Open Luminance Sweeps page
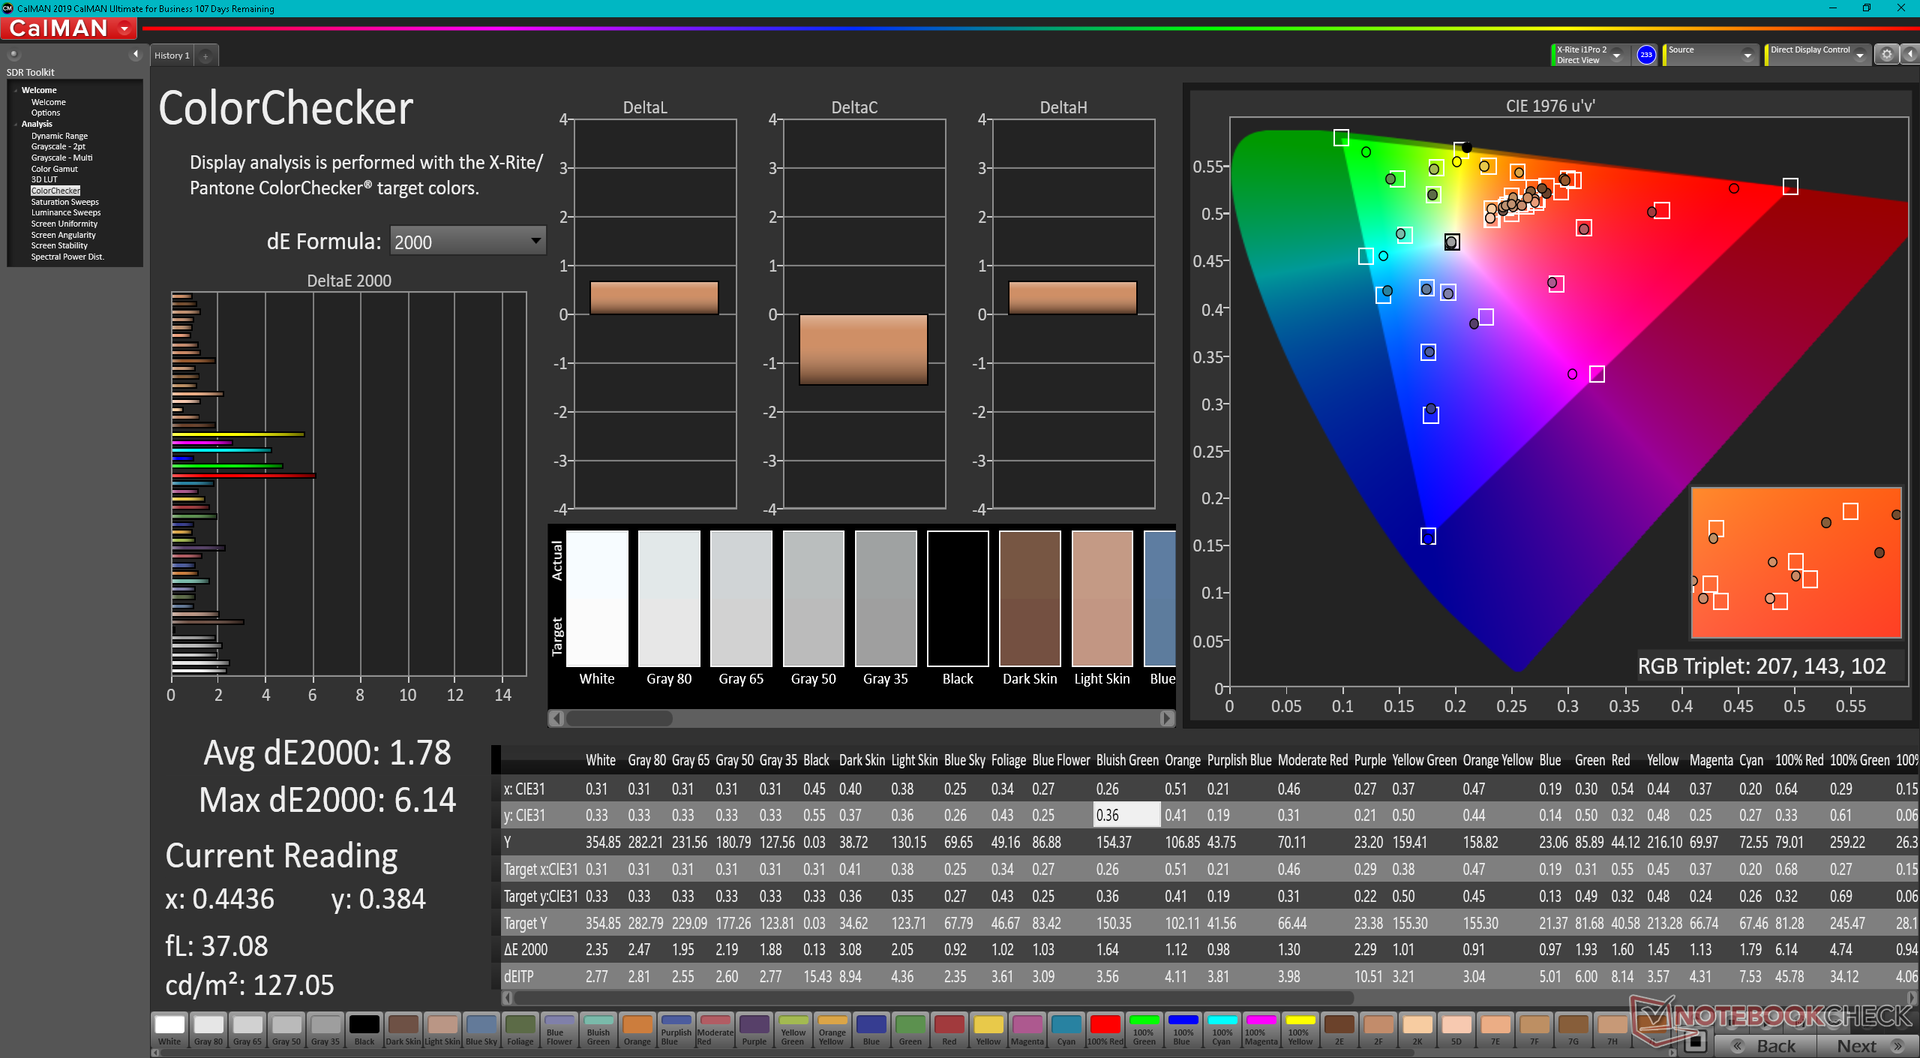 pyautogui.click(x=65, y=213)
